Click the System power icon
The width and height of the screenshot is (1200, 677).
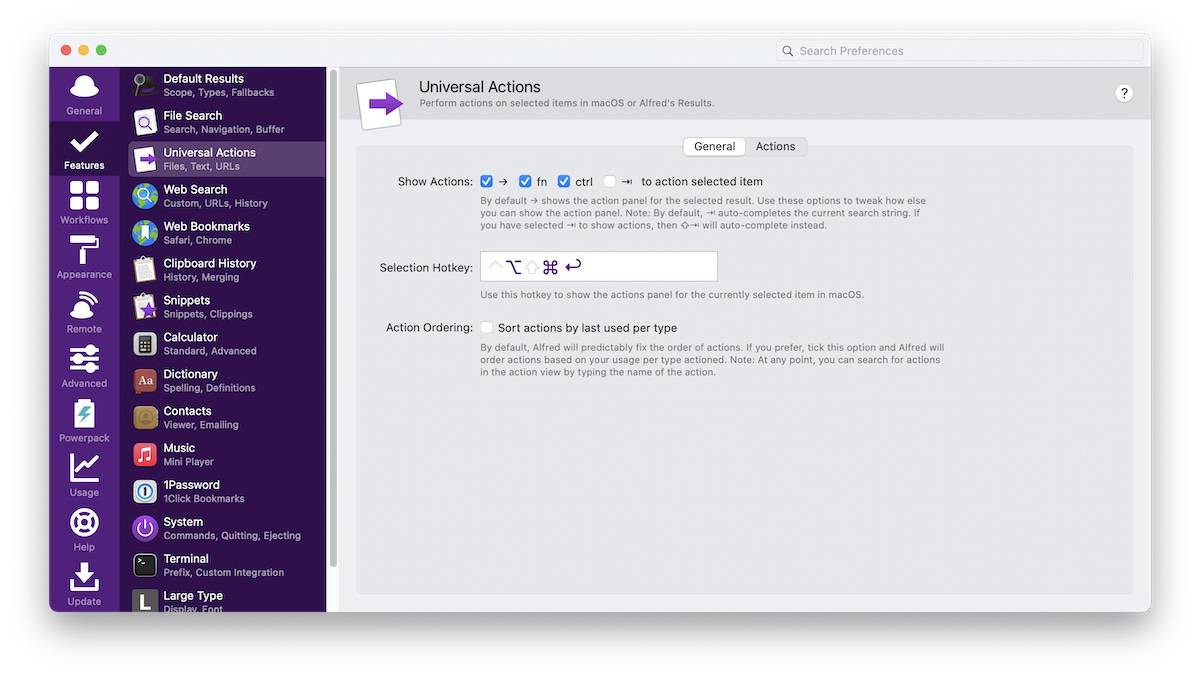pos(145,529)
